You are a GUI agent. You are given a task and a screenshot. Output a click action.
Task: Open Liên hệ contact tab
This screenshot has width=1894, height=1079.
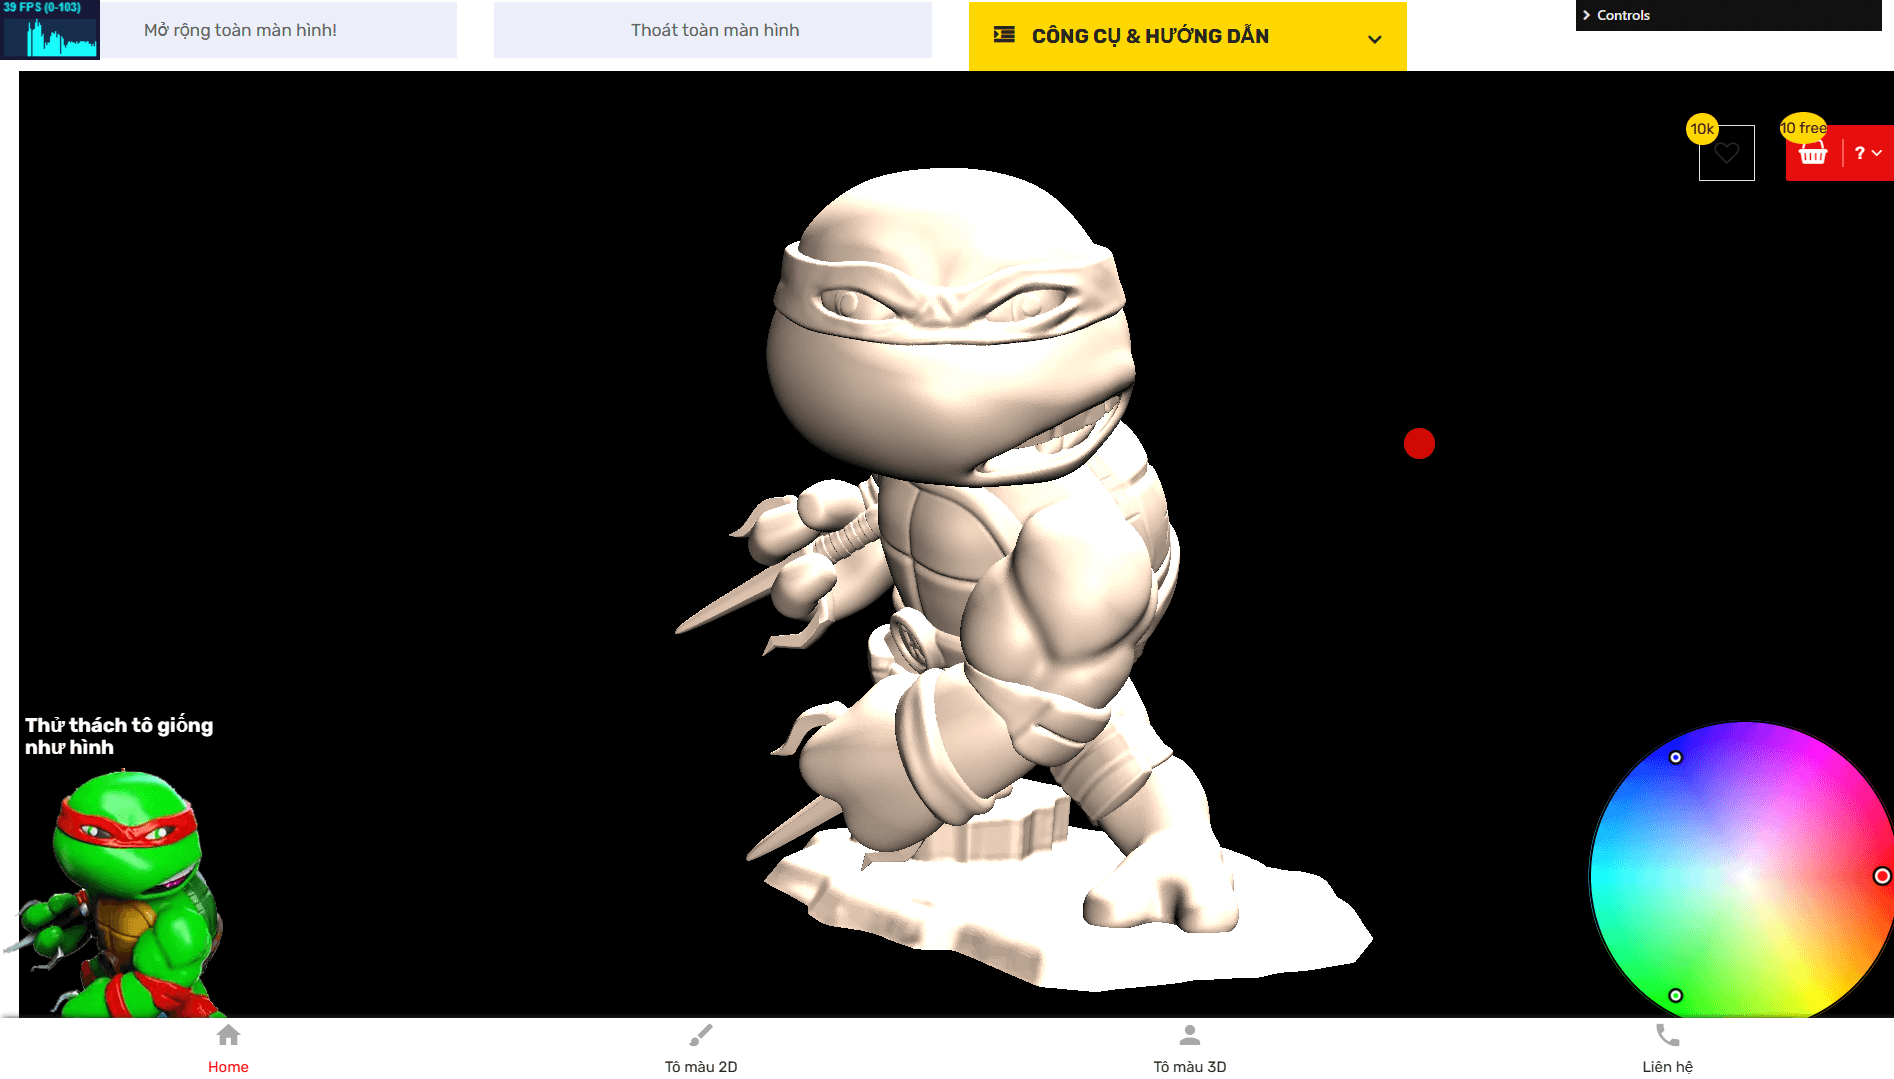tap(1668, 1048)
